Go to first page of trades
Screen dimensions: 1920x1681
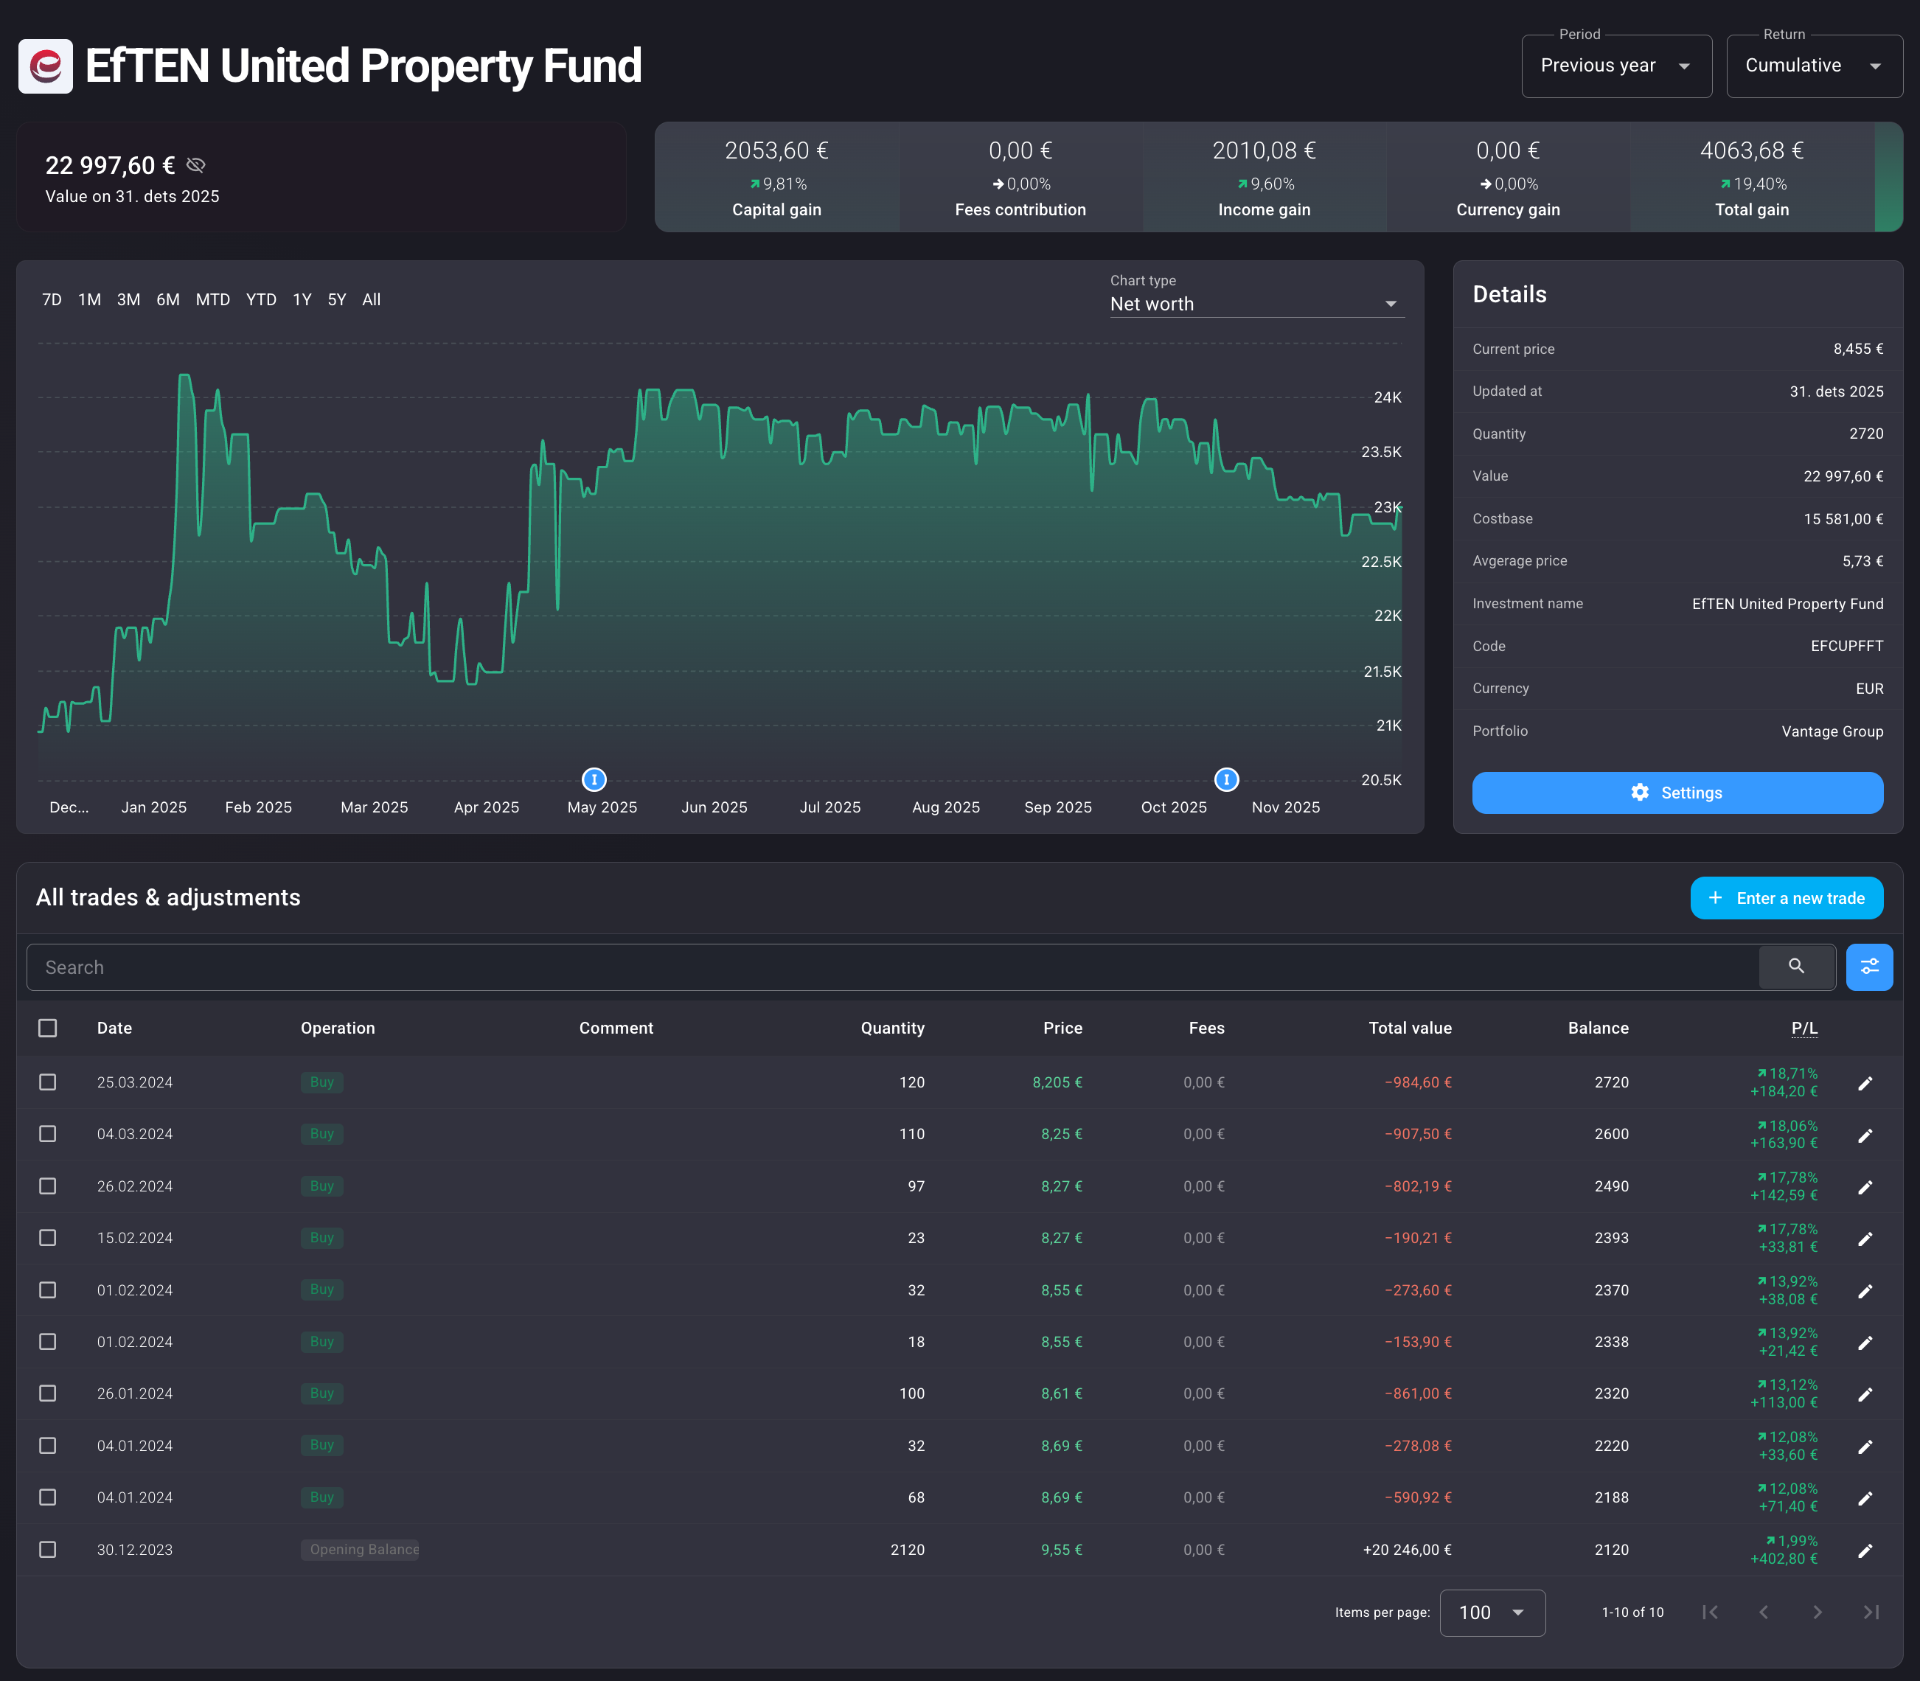(x=1710, y=1612)
